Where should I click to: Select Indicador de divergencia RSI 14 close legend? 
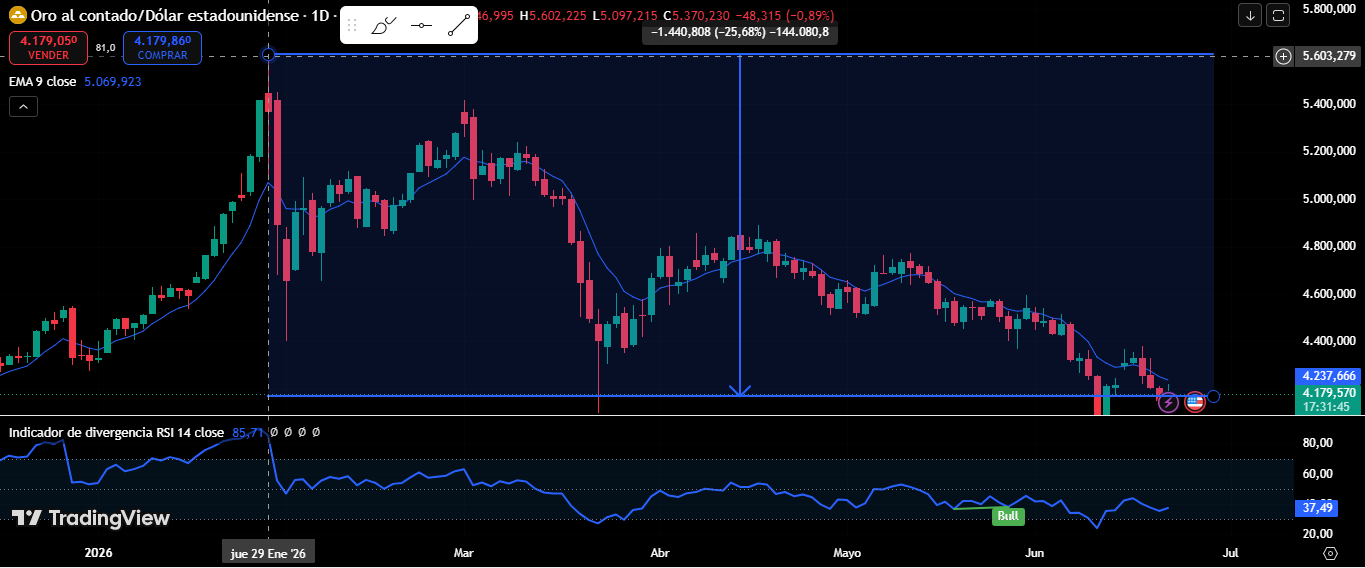tap(116, 432)
